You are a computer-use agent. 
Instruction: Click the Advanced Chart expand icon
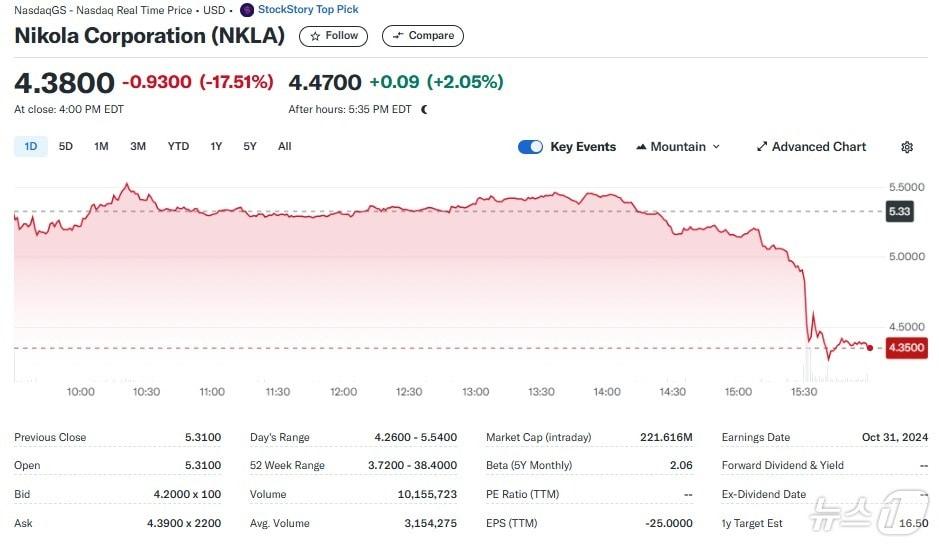coord(762,147)
